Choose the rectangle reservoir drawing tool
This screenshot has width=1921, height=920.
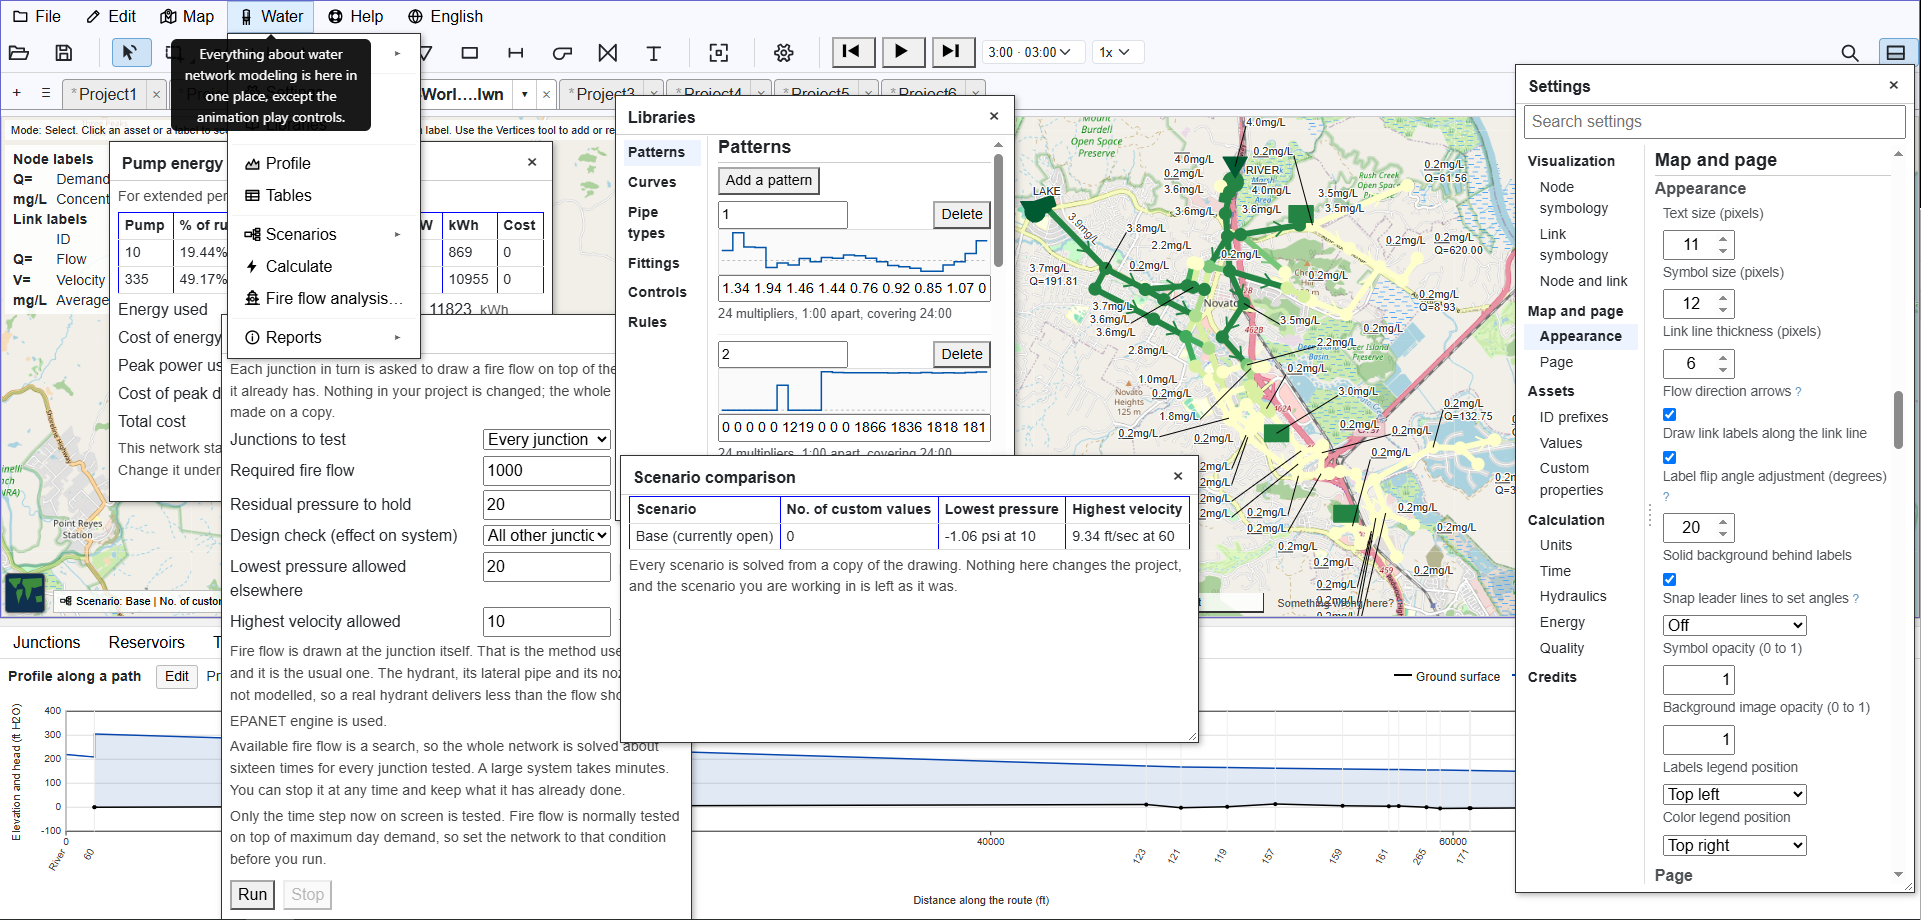pyautogui.click(x=470, y=53)
